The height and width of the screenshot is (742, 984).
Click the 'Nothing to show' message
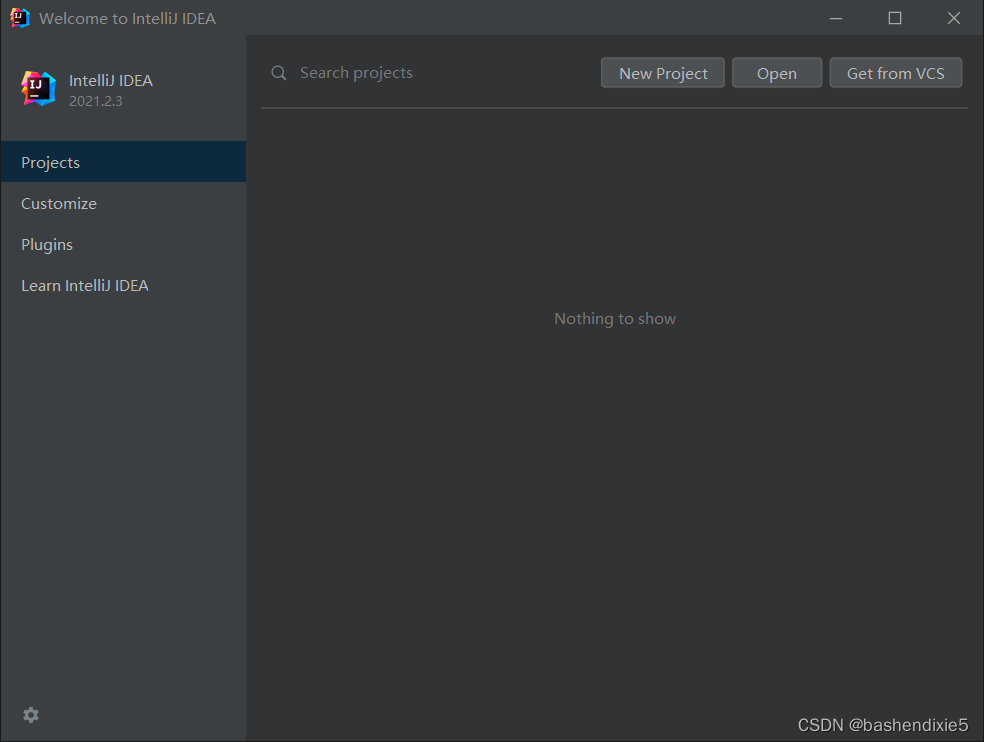coord(615,319)
